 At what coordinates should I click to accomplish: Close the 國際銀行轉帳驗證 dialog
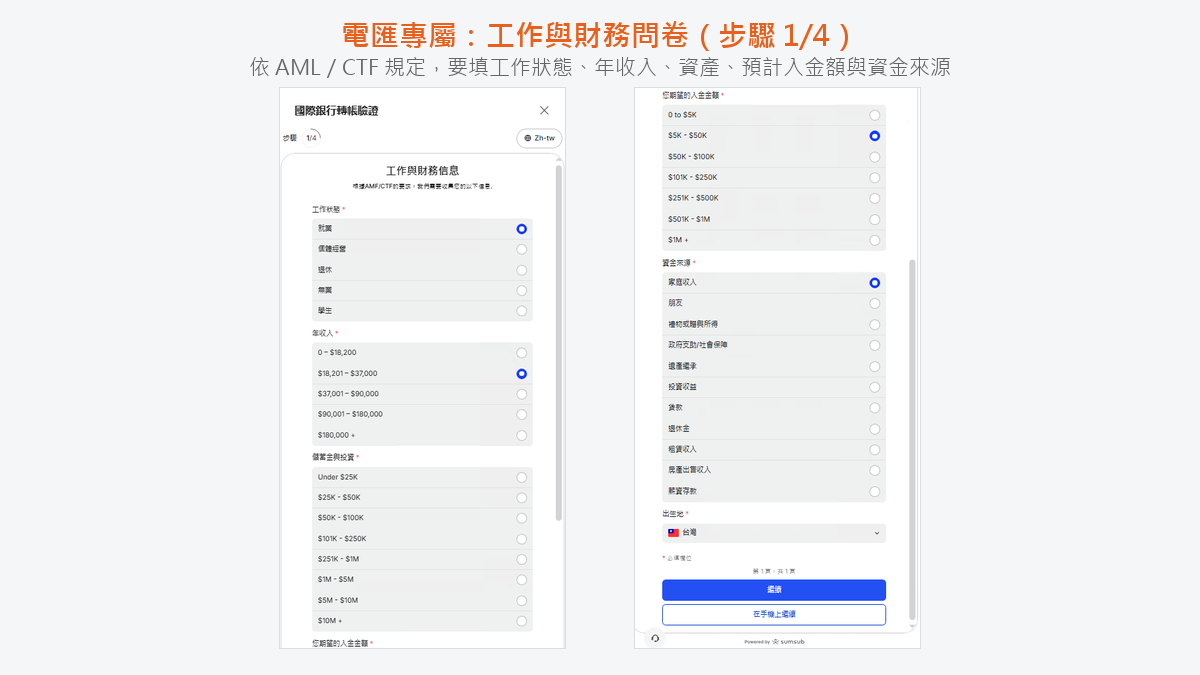[544, 110]
